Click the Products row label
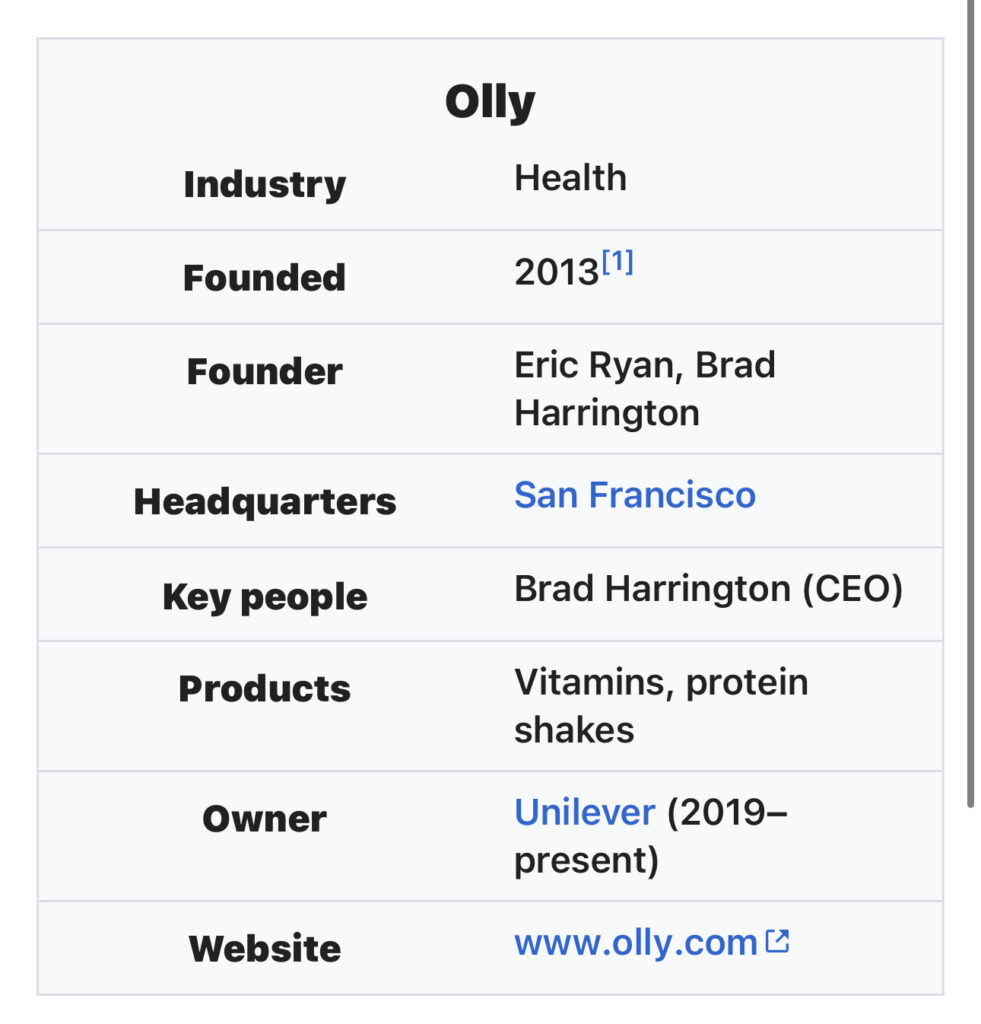This screenshot has height=1024, width=981. [264, 689]
